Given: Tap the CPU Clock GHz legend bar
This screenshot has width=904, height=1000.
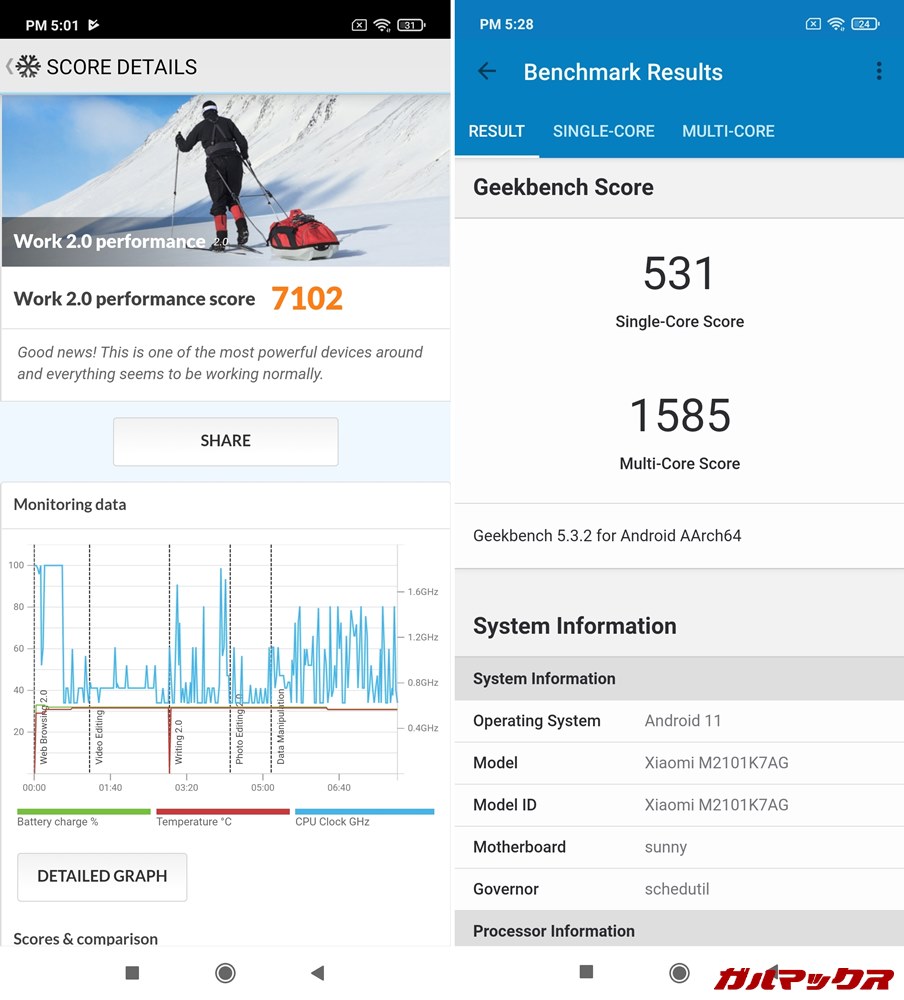Looking at the screenshot, I should 364,812.
